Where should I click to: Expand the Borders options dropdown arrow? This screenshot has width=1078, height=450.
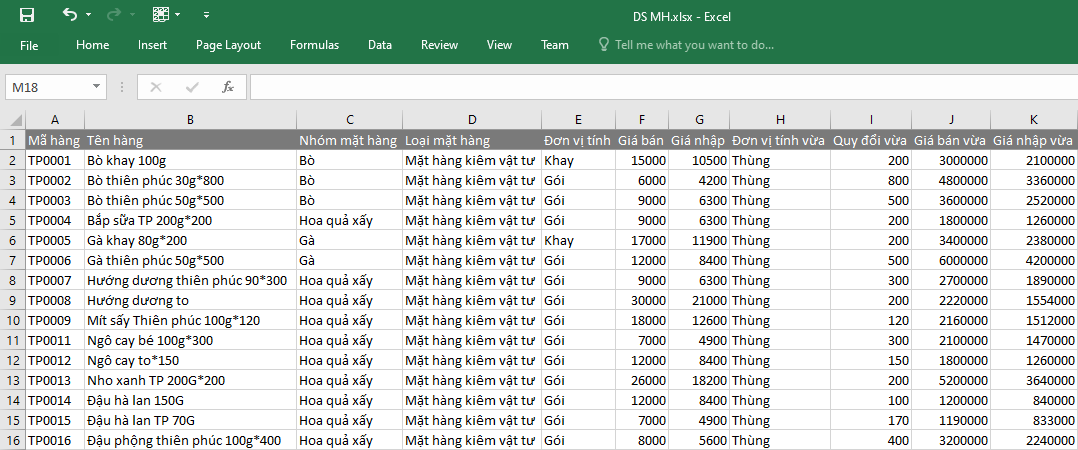178,16
